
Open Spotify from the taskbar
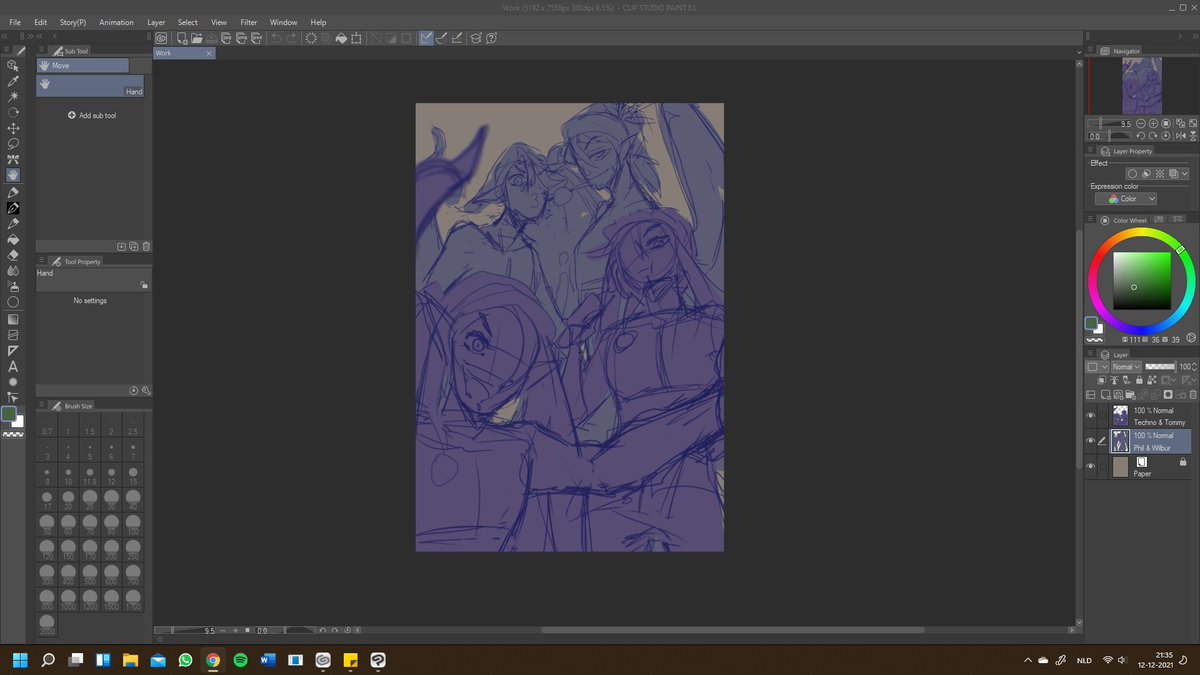240,661
